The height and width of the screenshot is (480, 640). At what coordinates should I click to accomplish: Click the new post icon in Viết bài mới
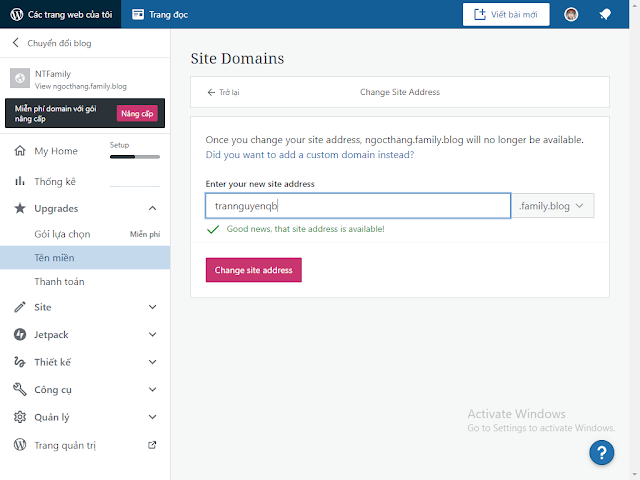(x=480, y=14)
